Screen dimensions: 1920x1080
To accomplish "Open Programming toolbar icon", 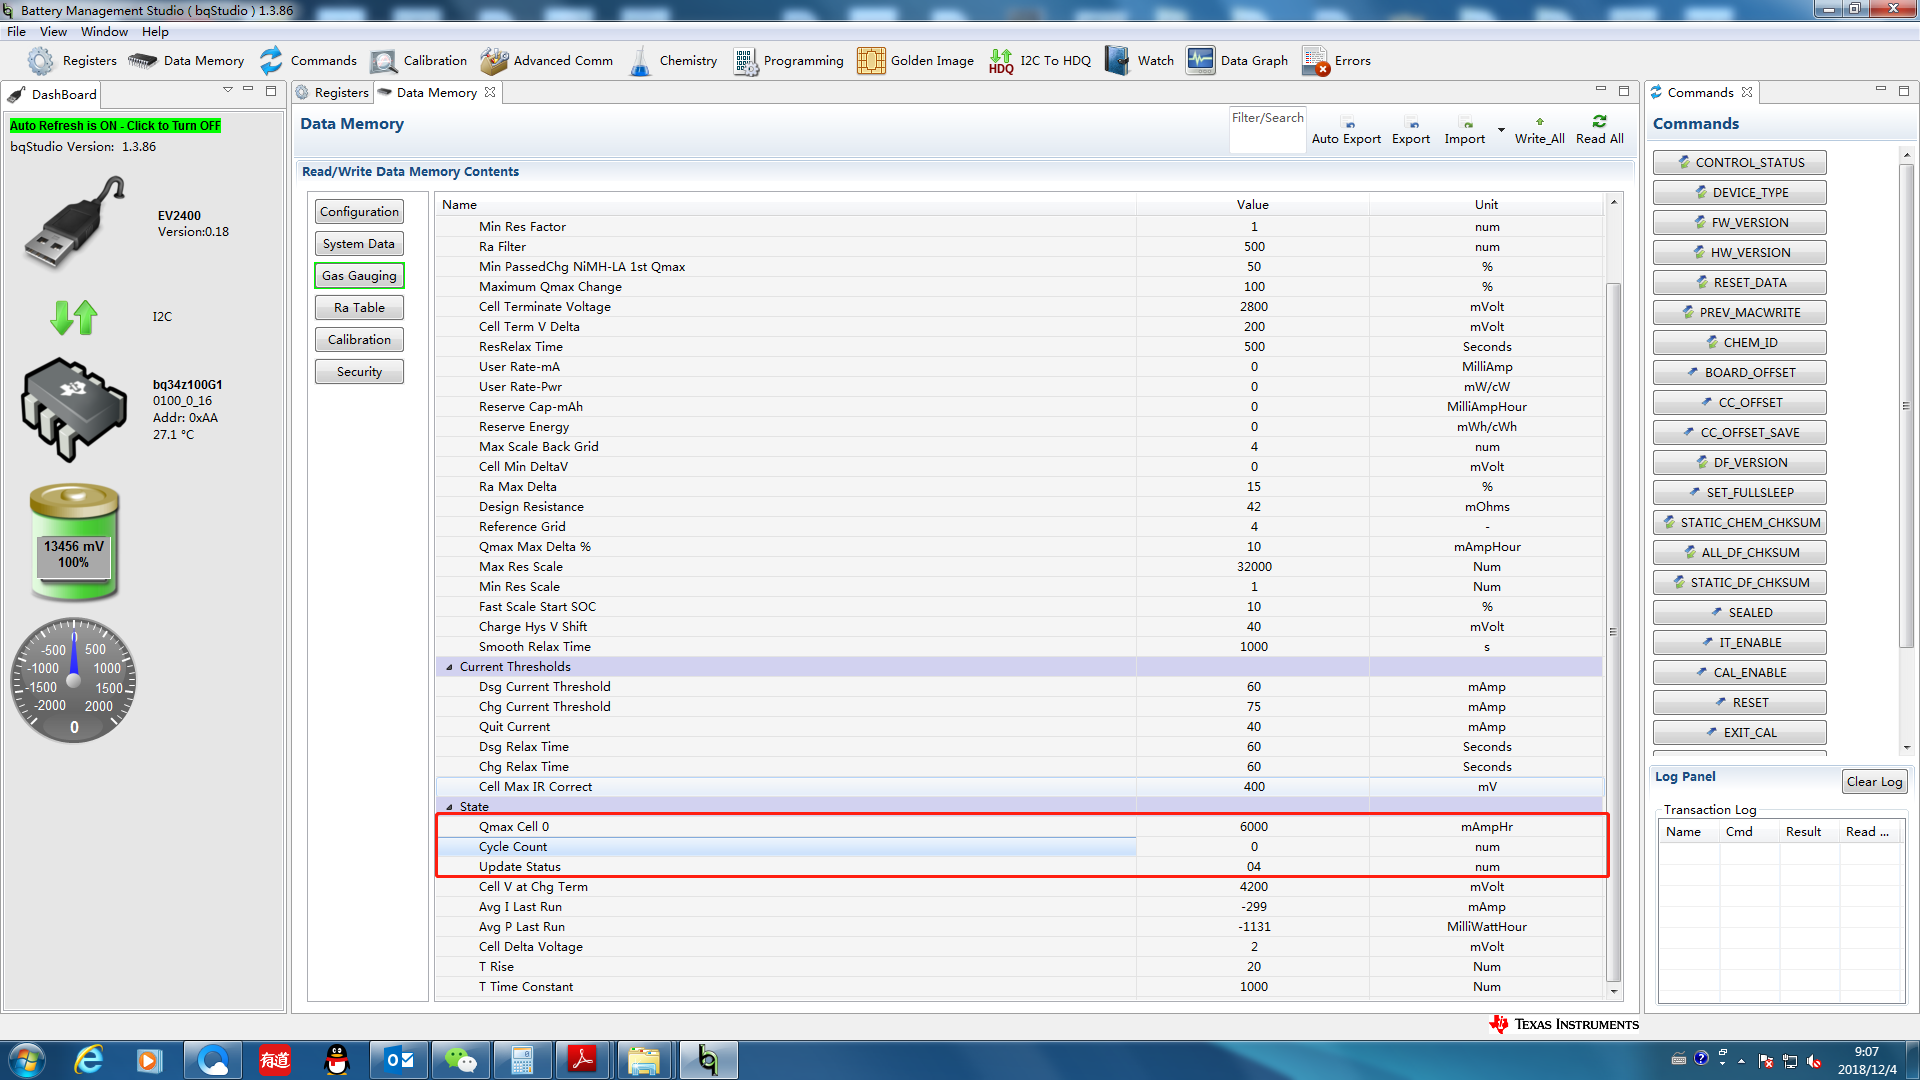I will pyautogui.click(x=745, y=61).
